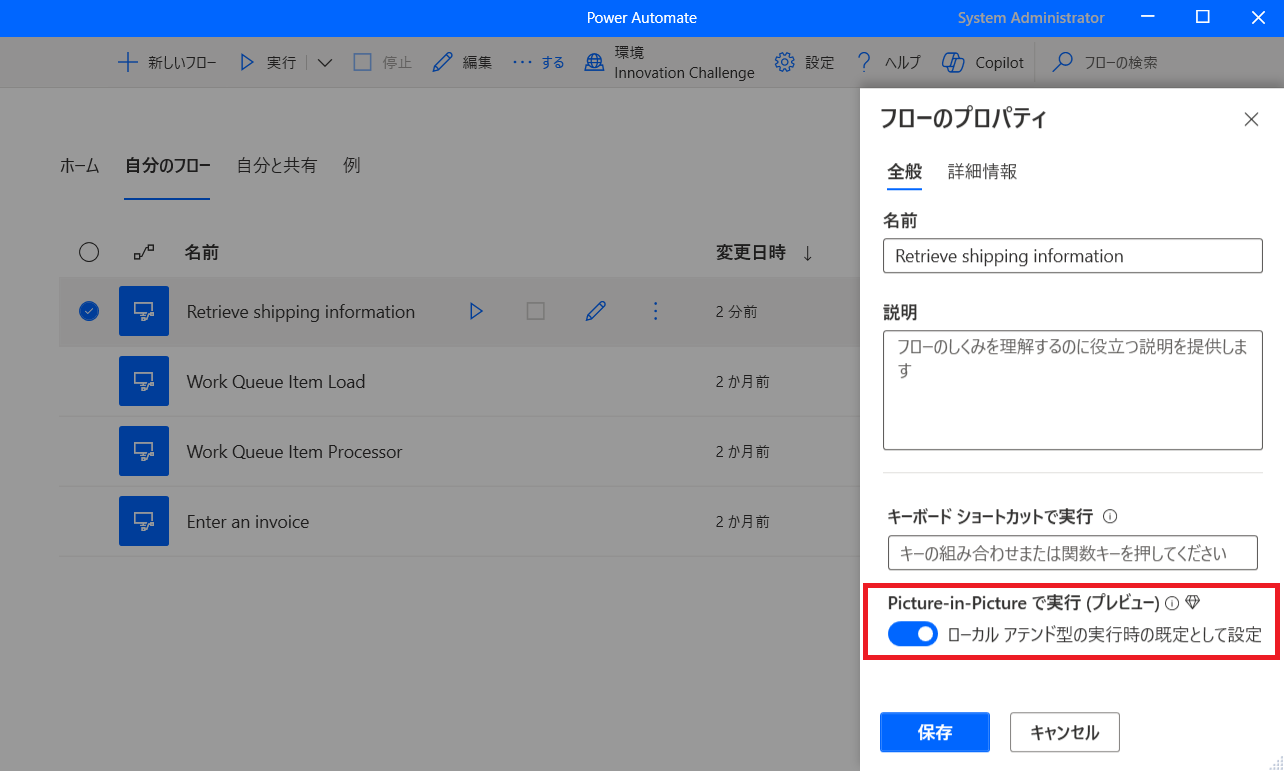1284x771 pixels.
Task: Click the premium diamond icon
Action: click(1192, 603)
